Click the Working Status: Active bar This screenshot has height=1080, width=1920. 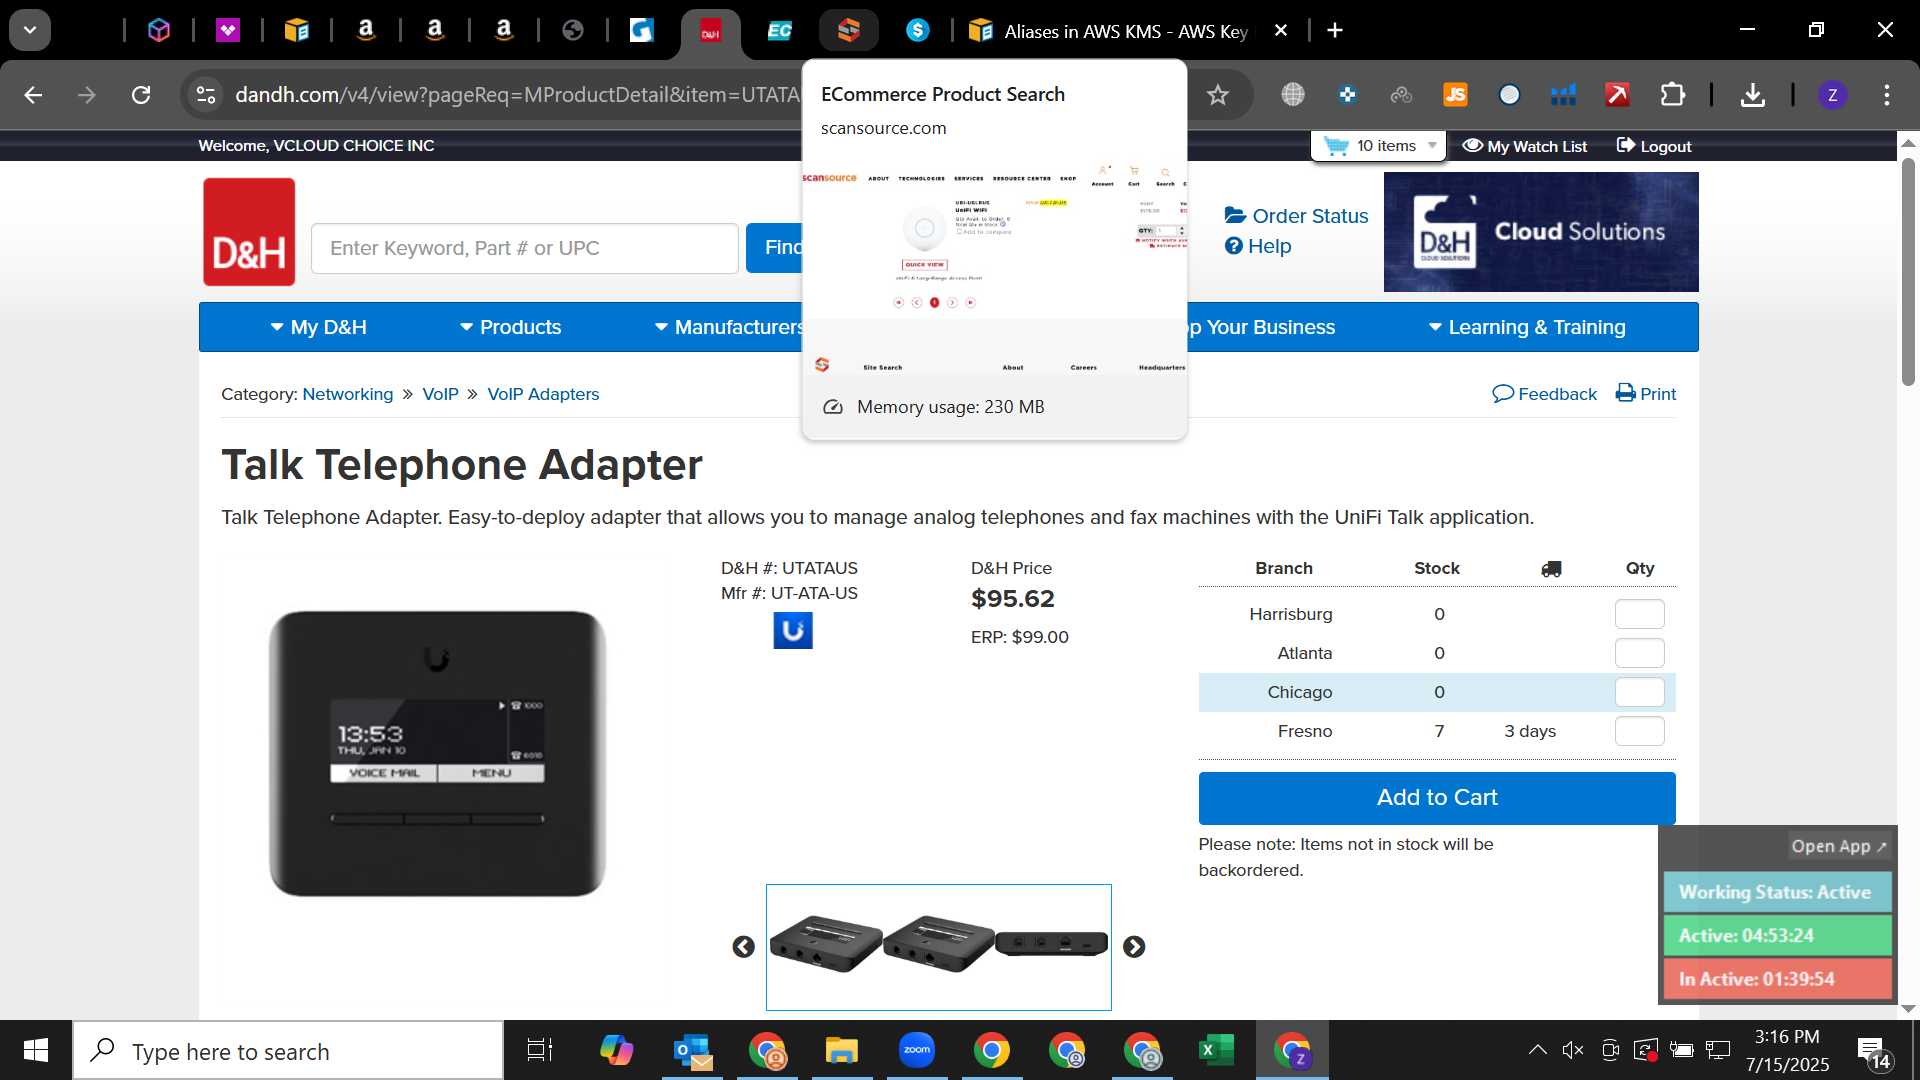pyautogui.click(x=1777, y=892)
